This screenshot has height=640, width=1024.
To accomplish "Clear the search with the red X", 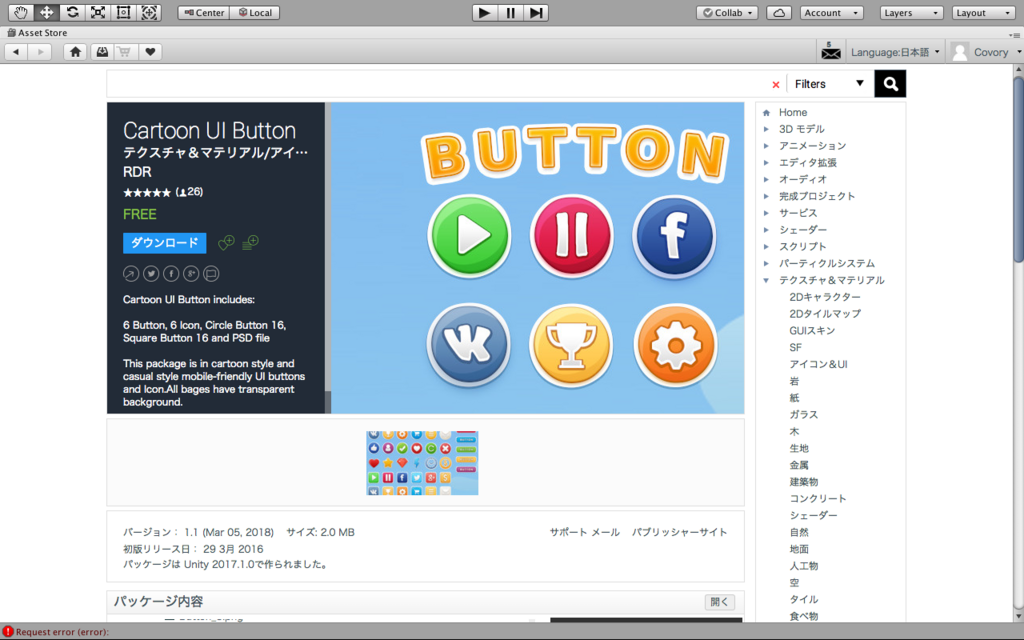I will [x=776, y=85].
